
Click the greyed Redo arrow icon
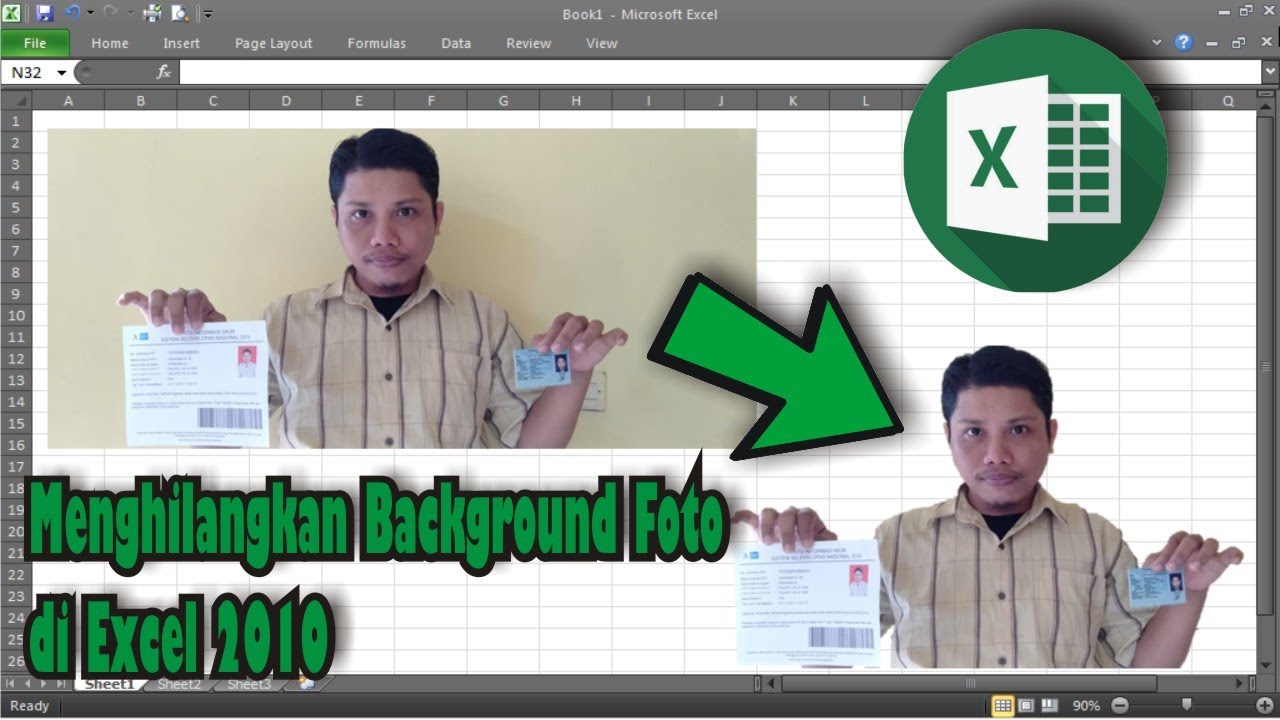tap(109, 13)
